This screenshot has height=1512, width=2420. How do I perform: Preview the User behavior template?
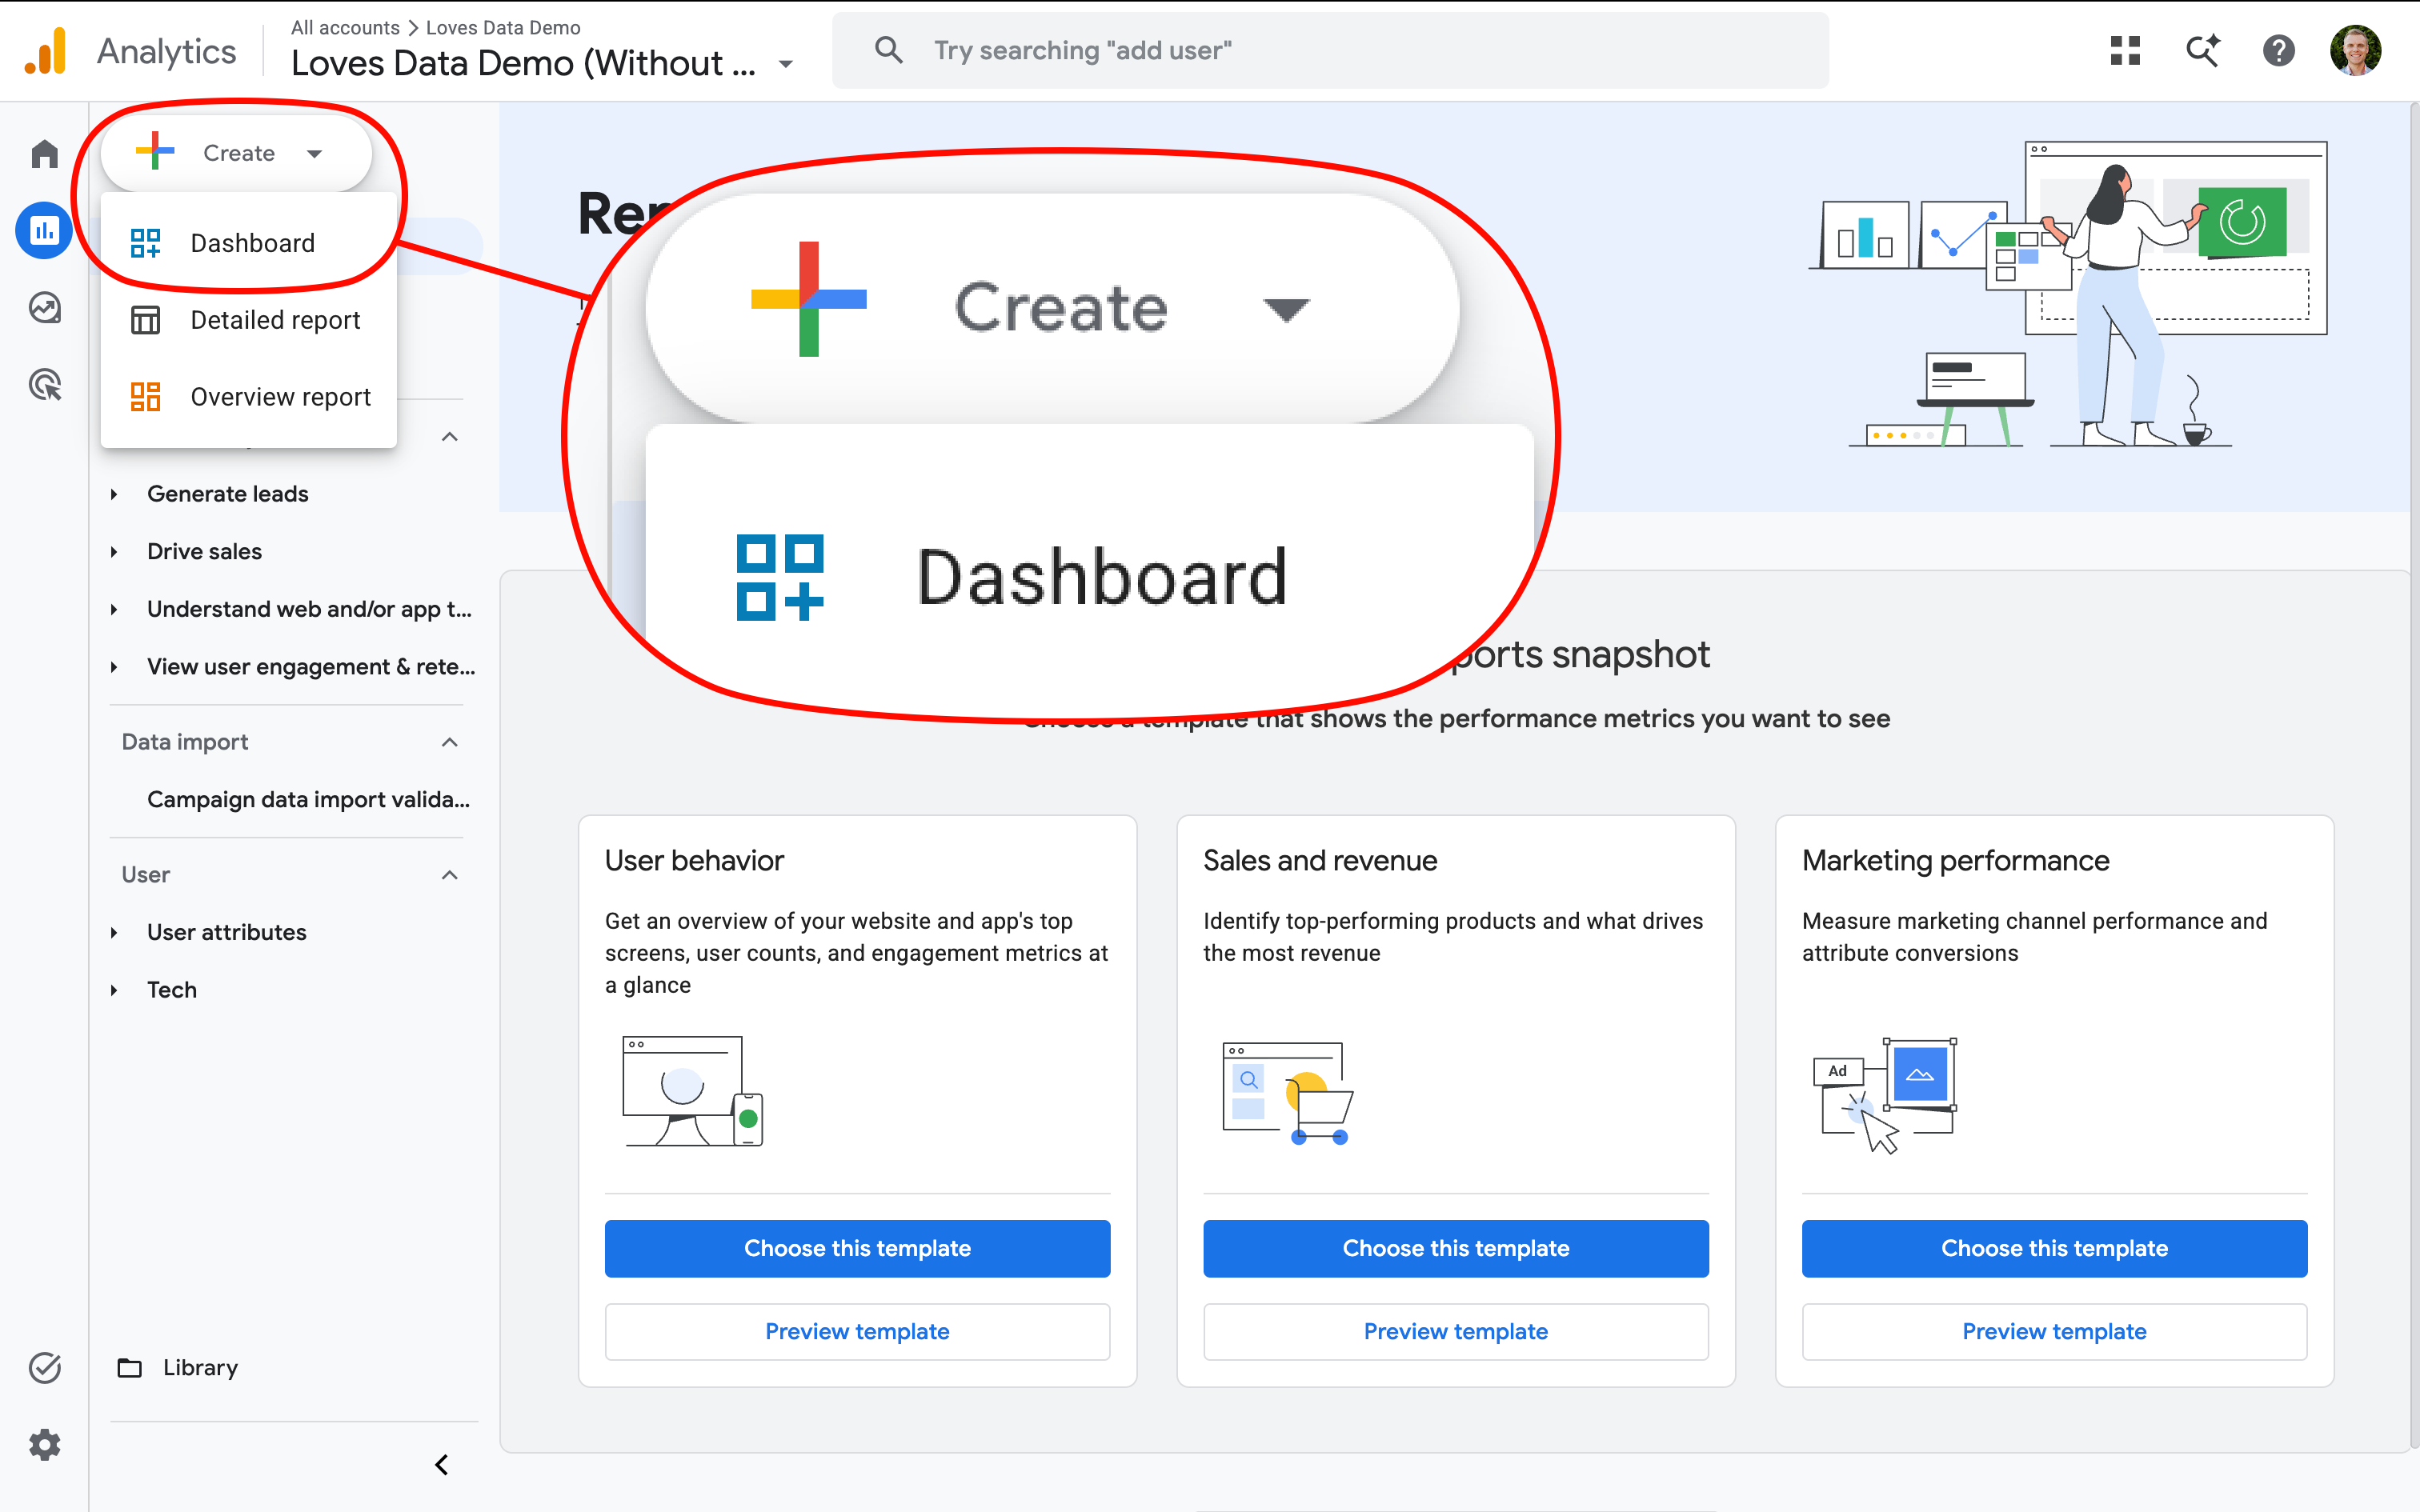click(857, 1331)
